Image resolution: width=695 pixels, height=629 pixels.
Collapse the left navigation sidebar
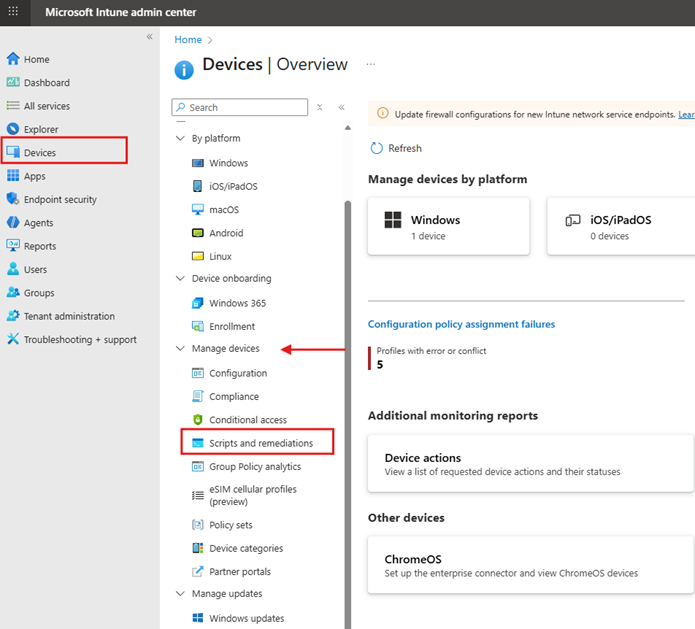point(149,36)
